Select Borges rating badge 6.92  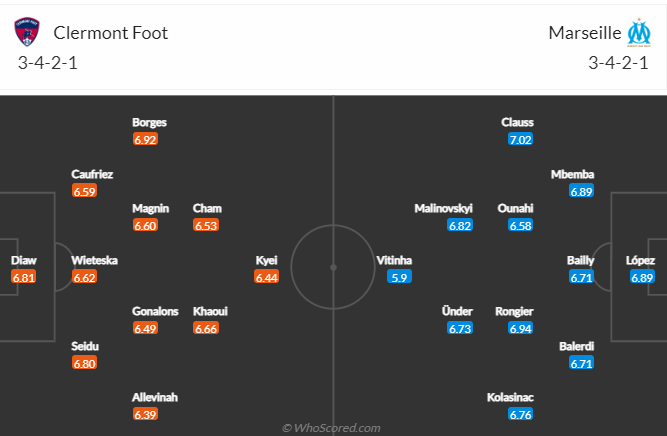point(145,140)
